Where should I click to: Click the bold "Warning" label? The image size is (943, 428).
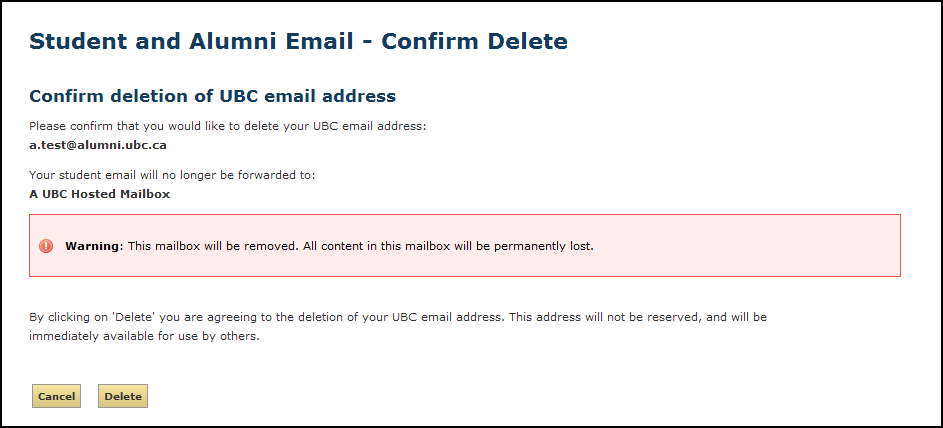coord(92,245)
